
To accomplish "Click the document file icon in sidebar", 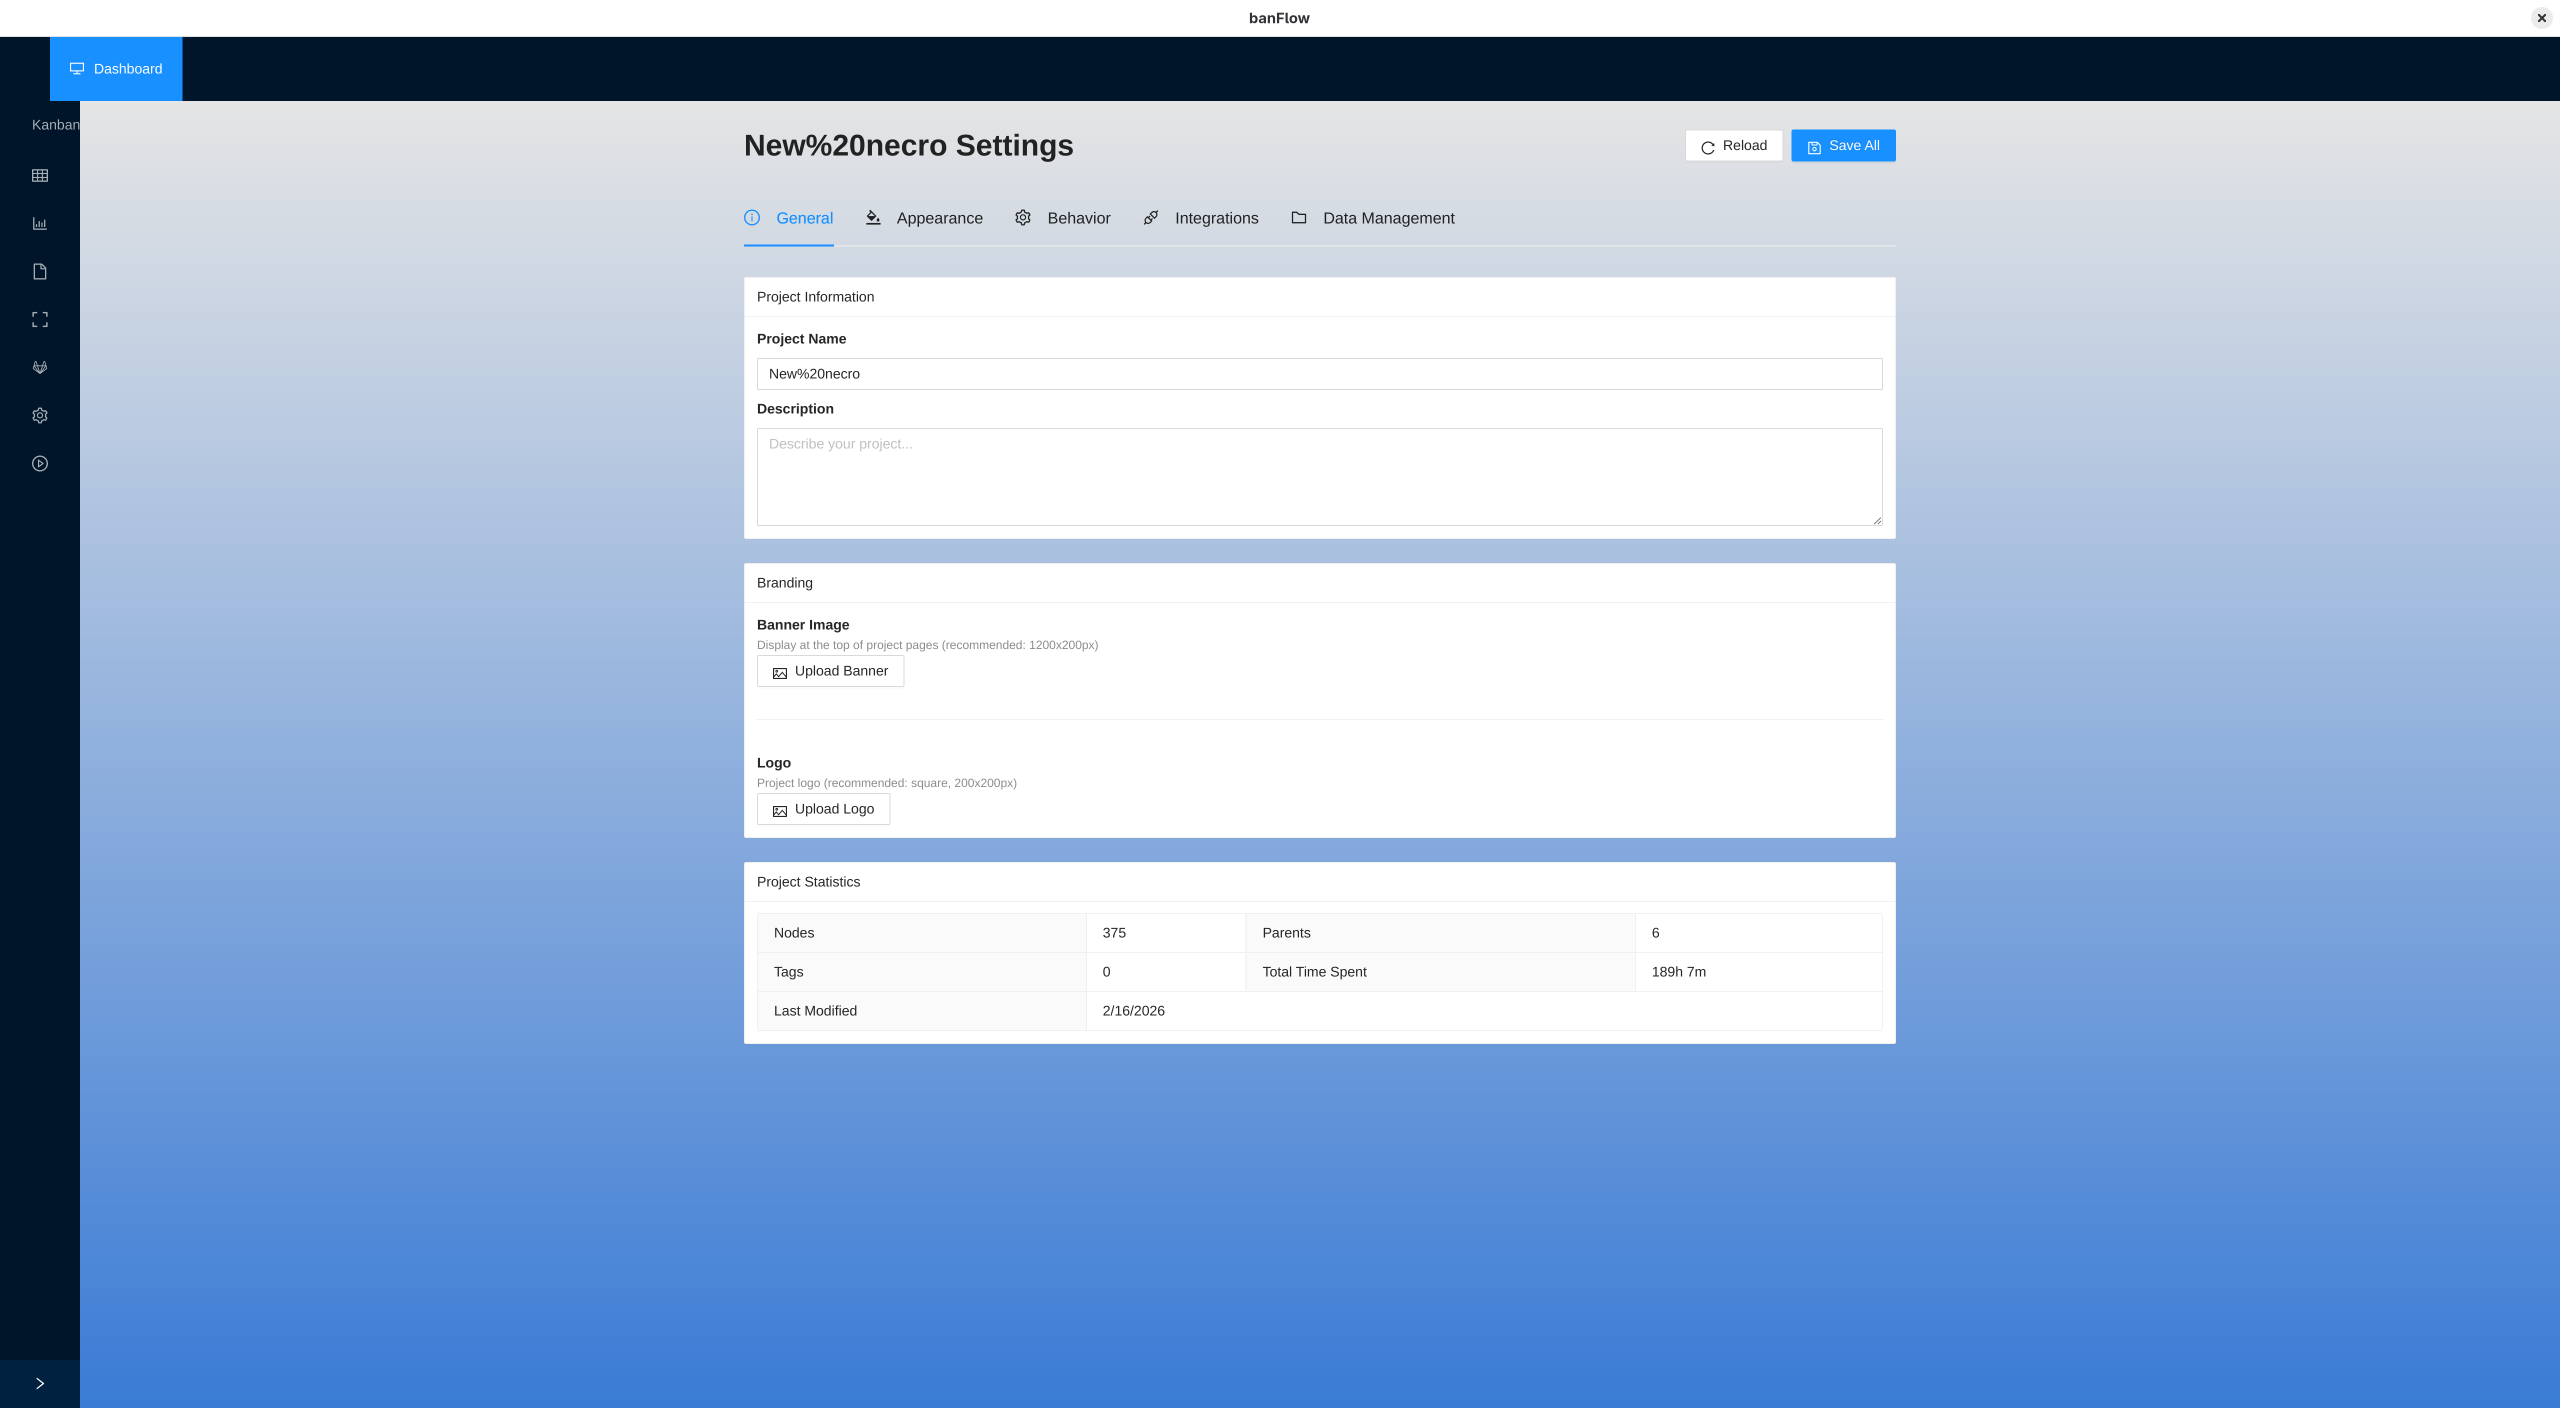I will pyautogui.click(x=40, y=272).
